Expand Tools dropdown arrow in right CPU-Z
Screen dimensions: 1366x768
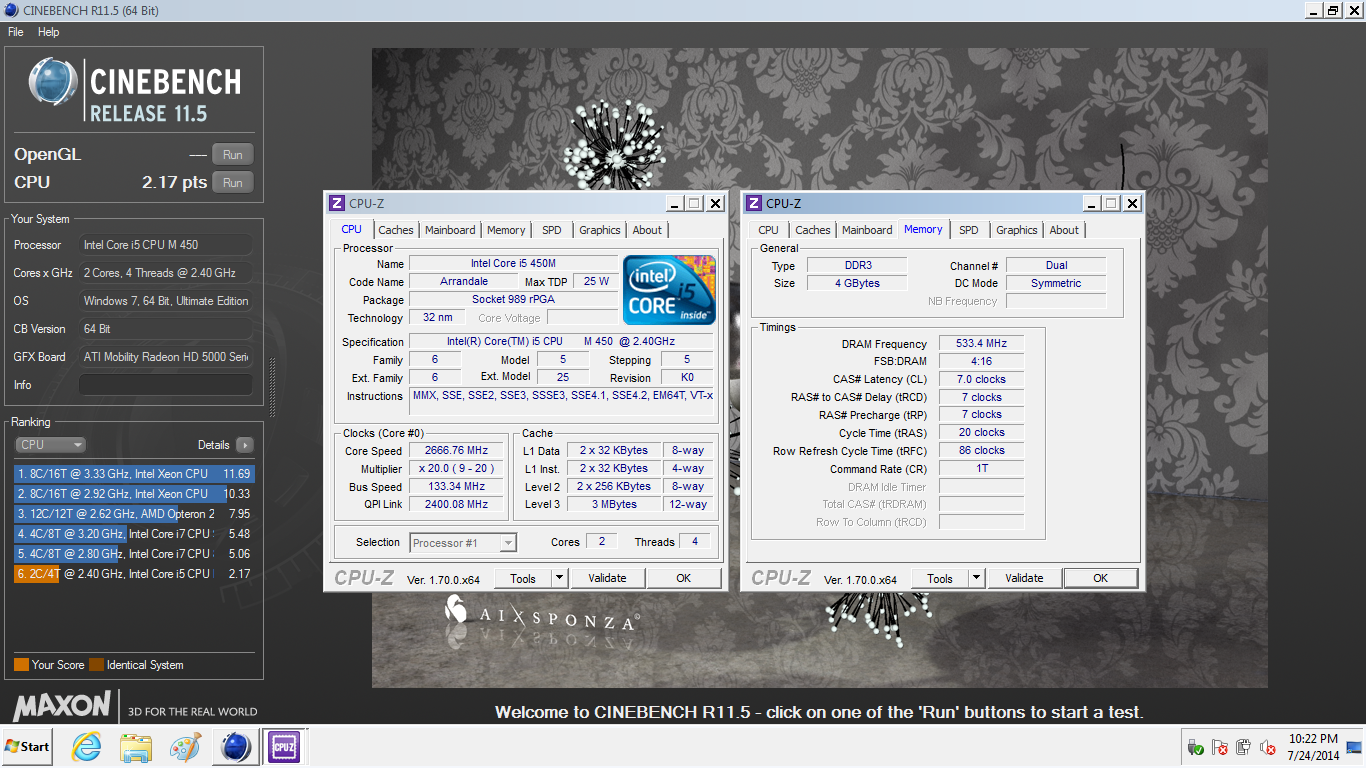pyautogui.click(x=976, y=578)
